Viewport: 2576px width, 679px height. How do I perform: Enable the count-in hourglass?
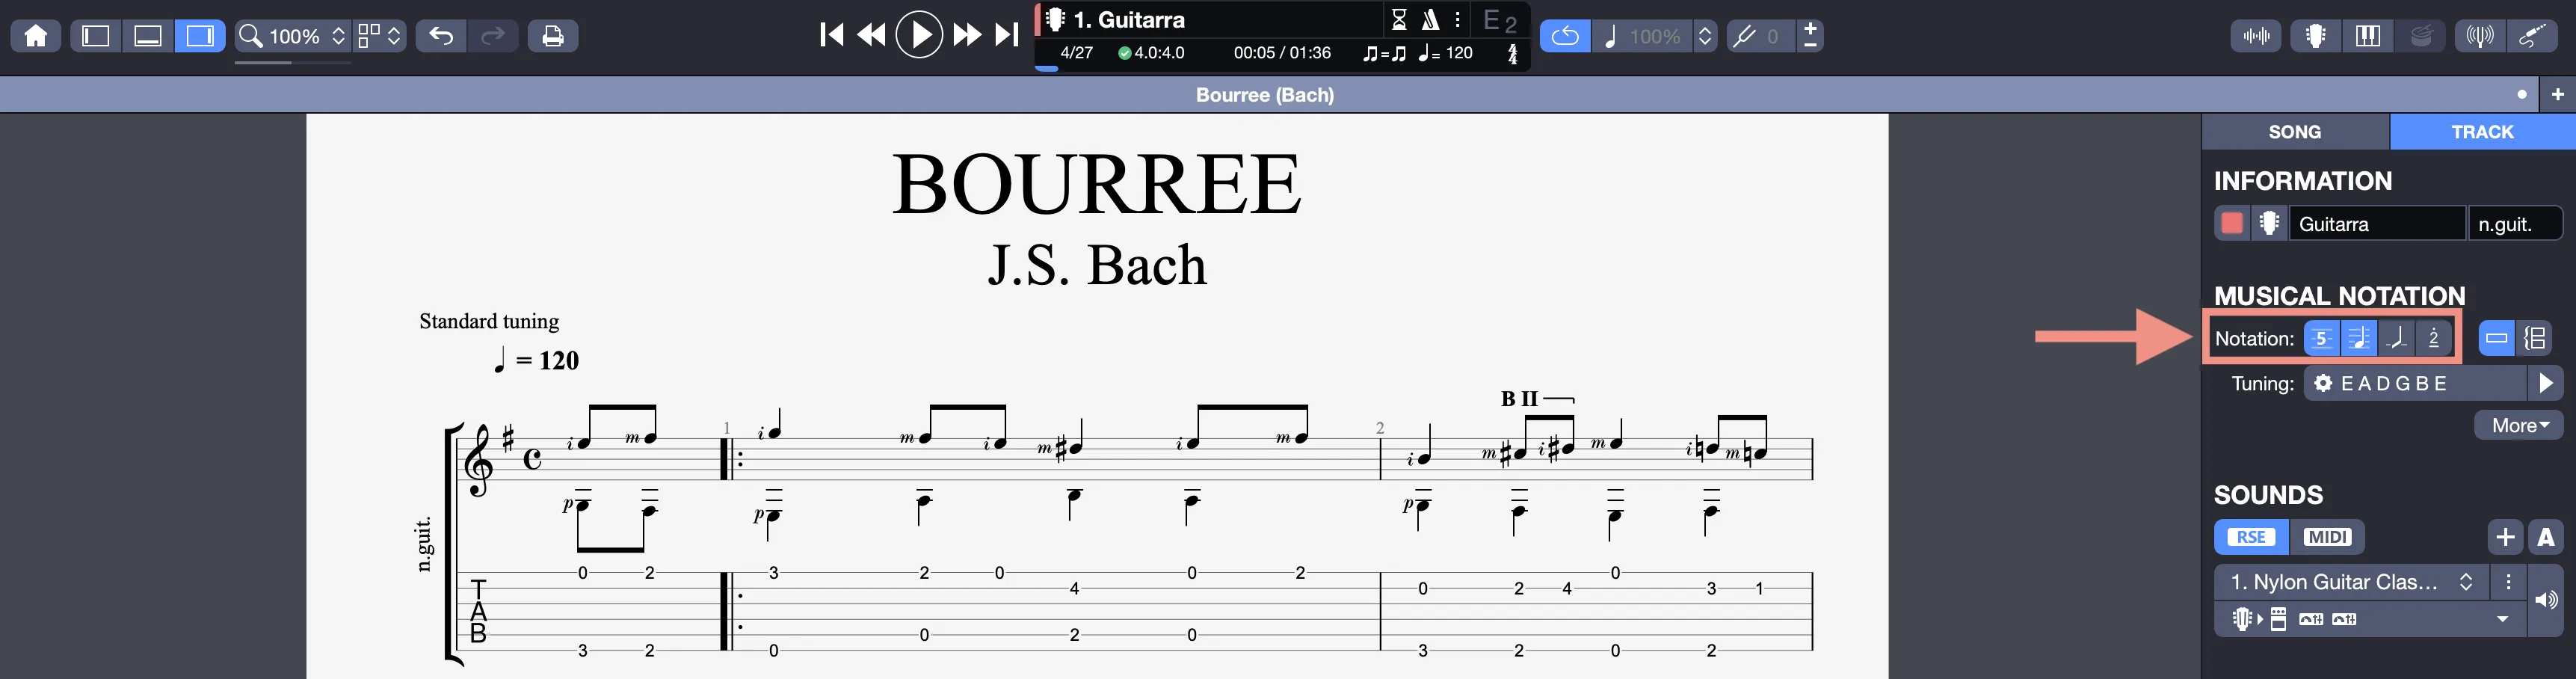pos(1399,19)
